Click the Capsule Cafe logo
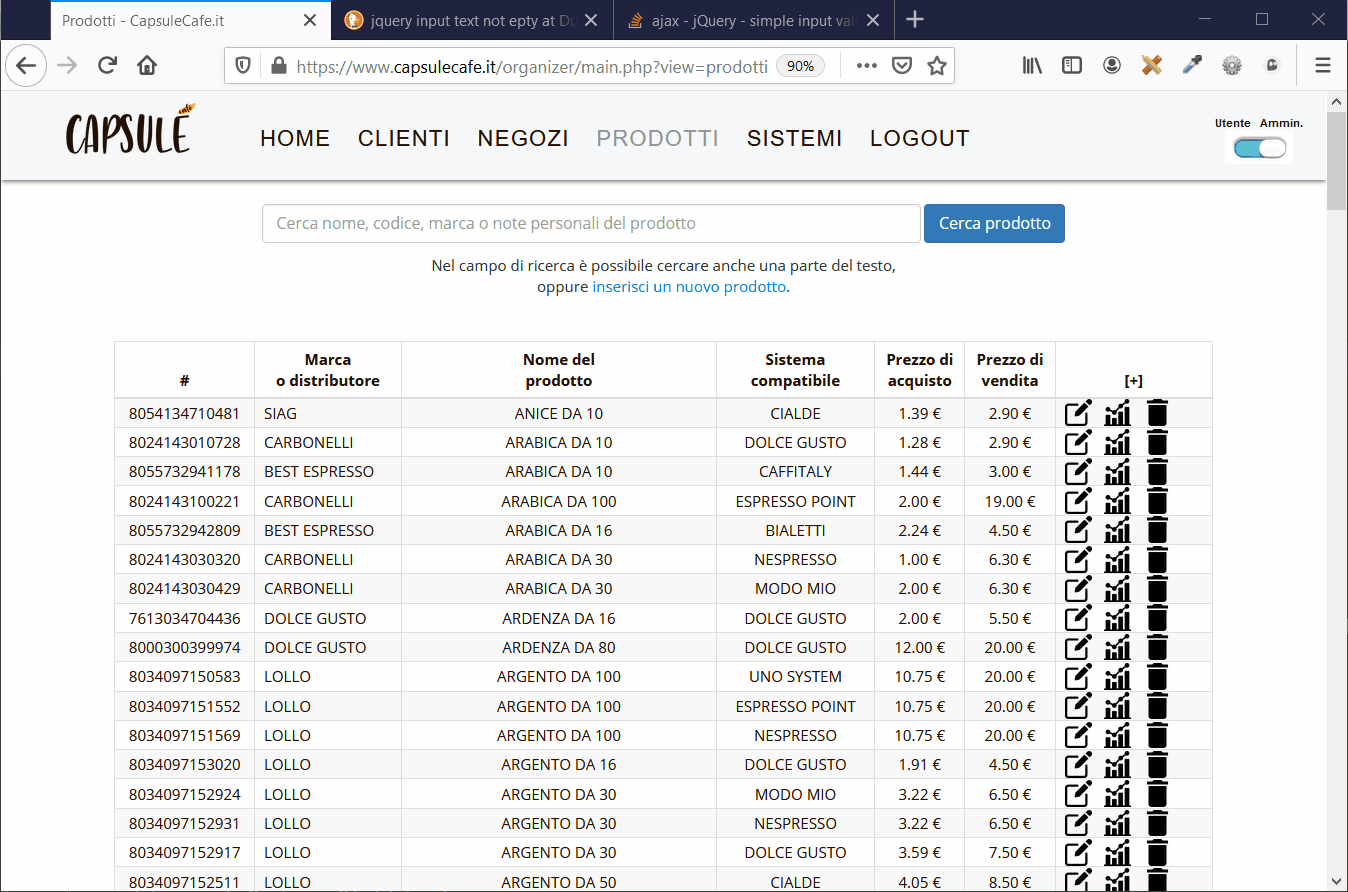The width and height of the screenshot is (1348, 892). click(130, 130)
